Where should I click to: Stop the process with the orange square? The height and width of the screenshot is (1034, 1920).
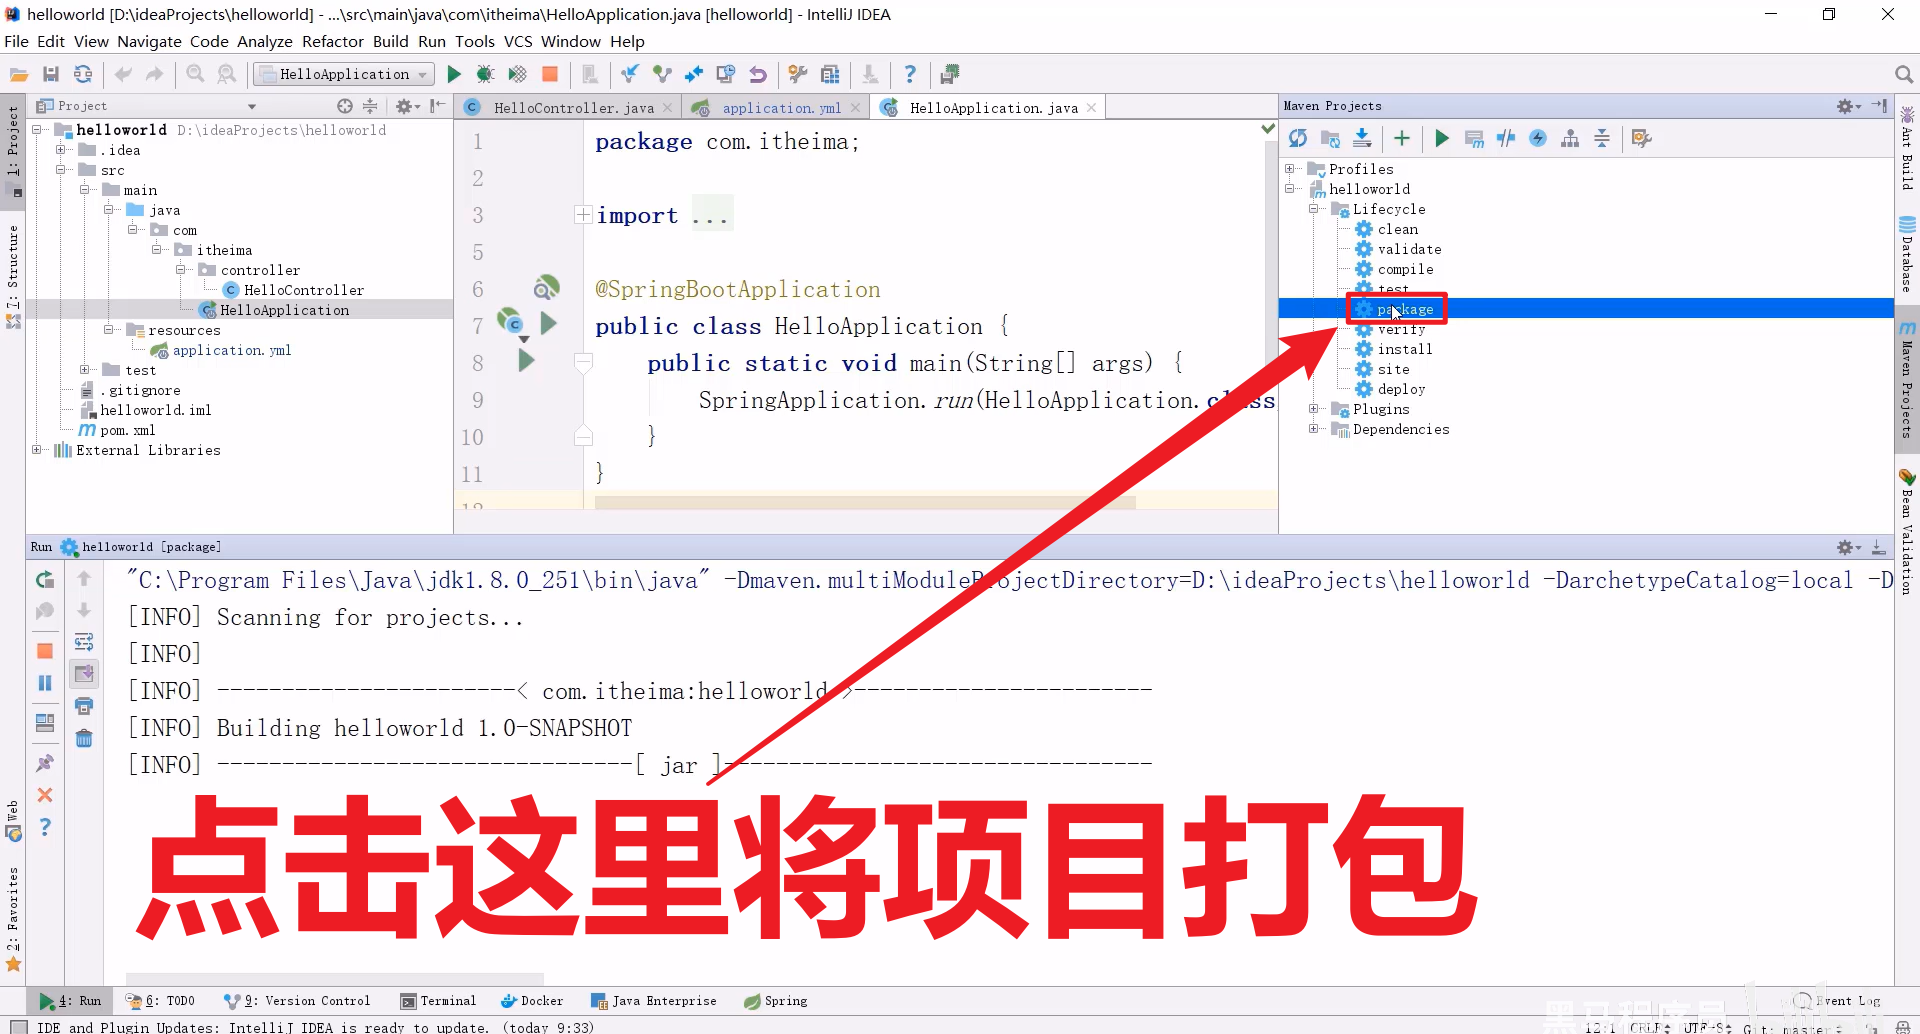tap(549, 74)
